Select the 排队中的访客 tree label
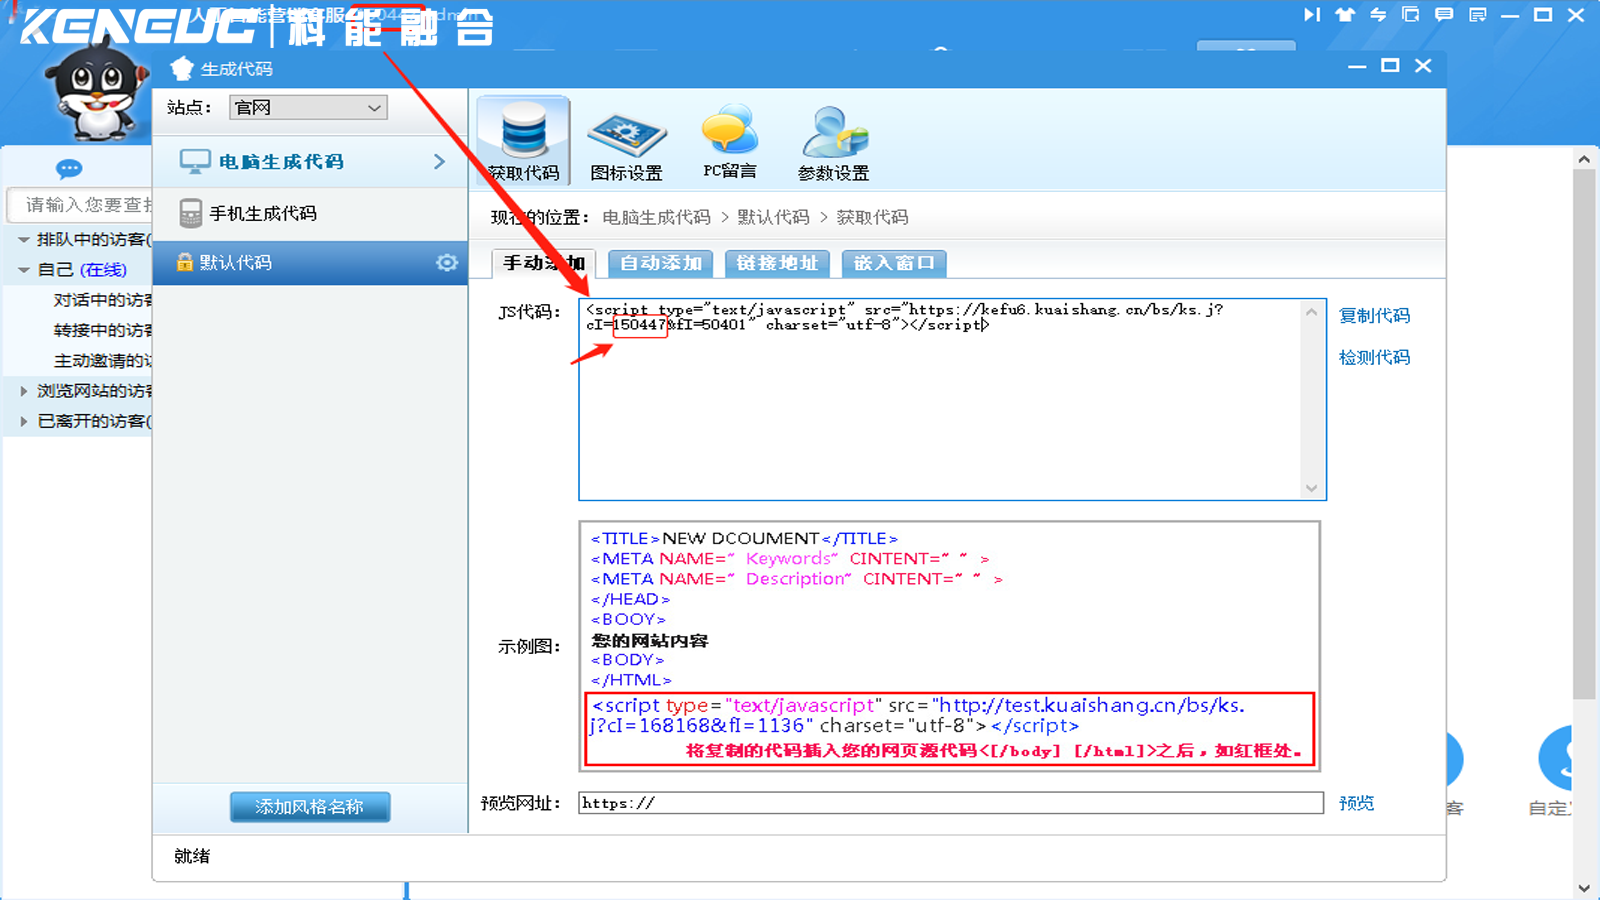 click(x=94, y=239)
